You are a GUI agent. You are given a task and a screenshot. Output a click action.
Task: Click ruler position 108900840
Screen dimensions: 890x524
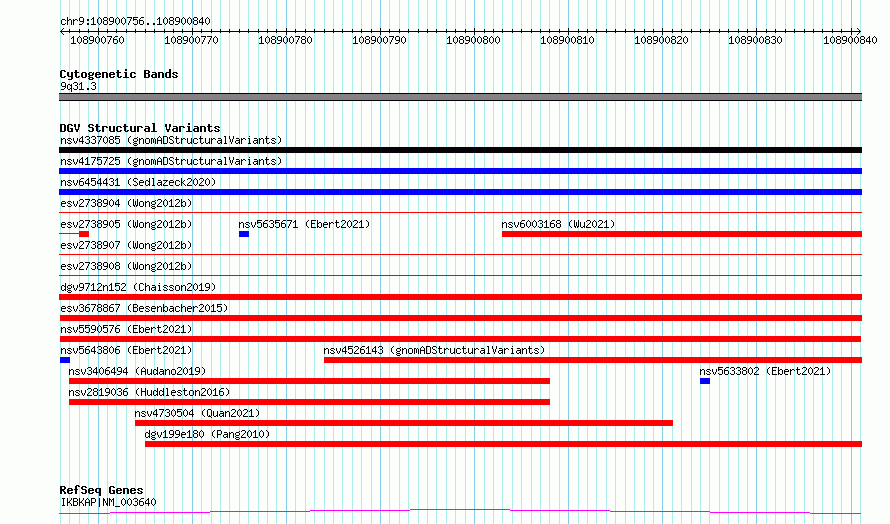click(850, 40)
